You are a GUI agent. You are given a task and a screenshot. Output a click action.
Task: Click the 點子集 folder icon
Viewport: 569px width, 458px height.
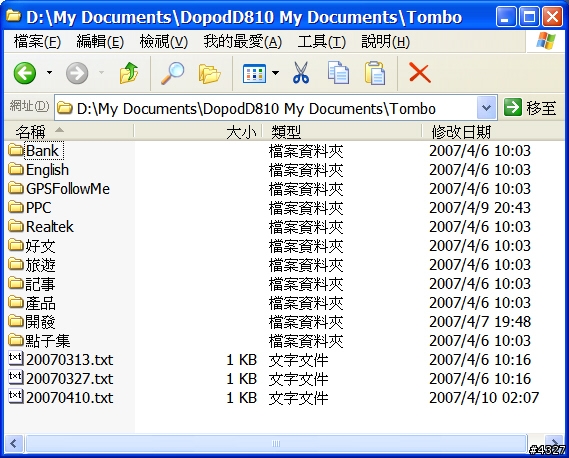point(16,340)
